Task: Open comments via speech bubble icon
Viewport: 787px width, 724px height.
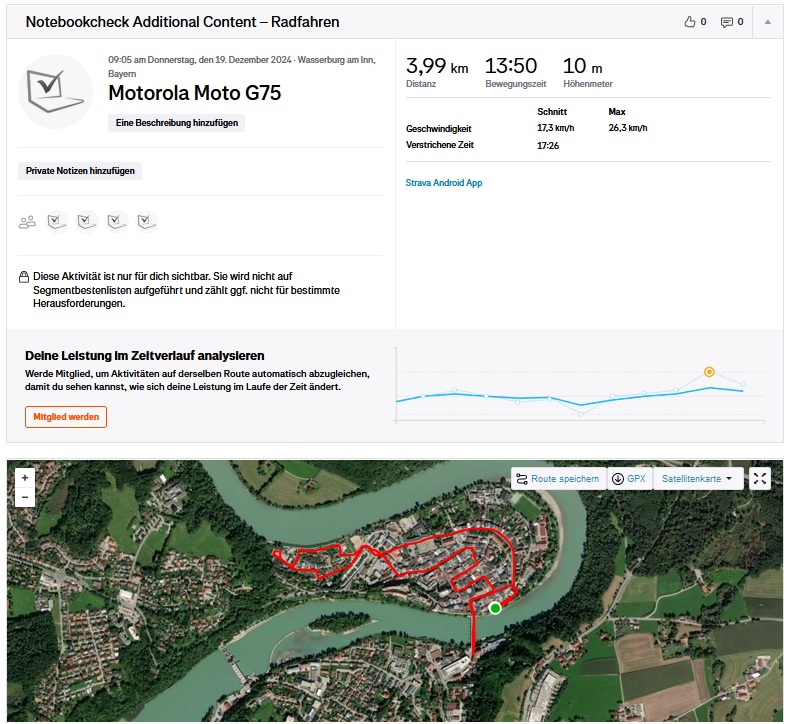Action: point(726,22)
